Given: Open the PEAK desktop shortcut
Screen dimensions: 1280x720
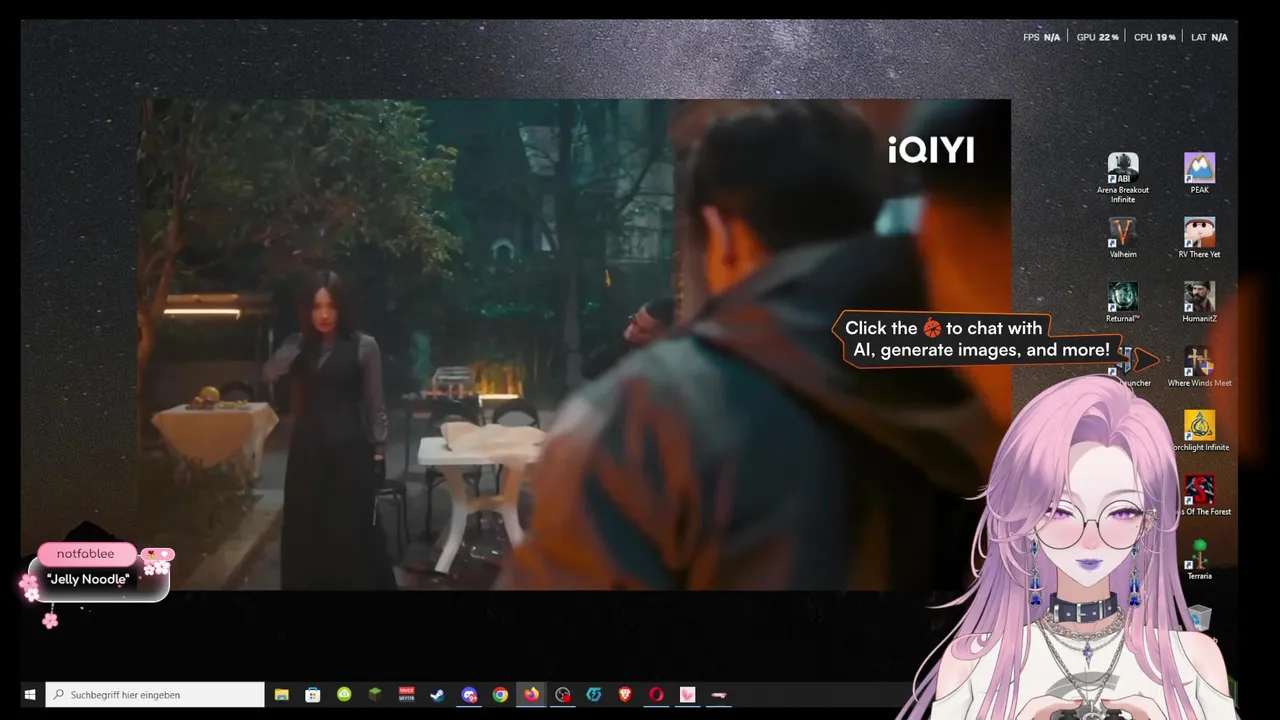Looking at the screenshot, I should [1199, 174].
